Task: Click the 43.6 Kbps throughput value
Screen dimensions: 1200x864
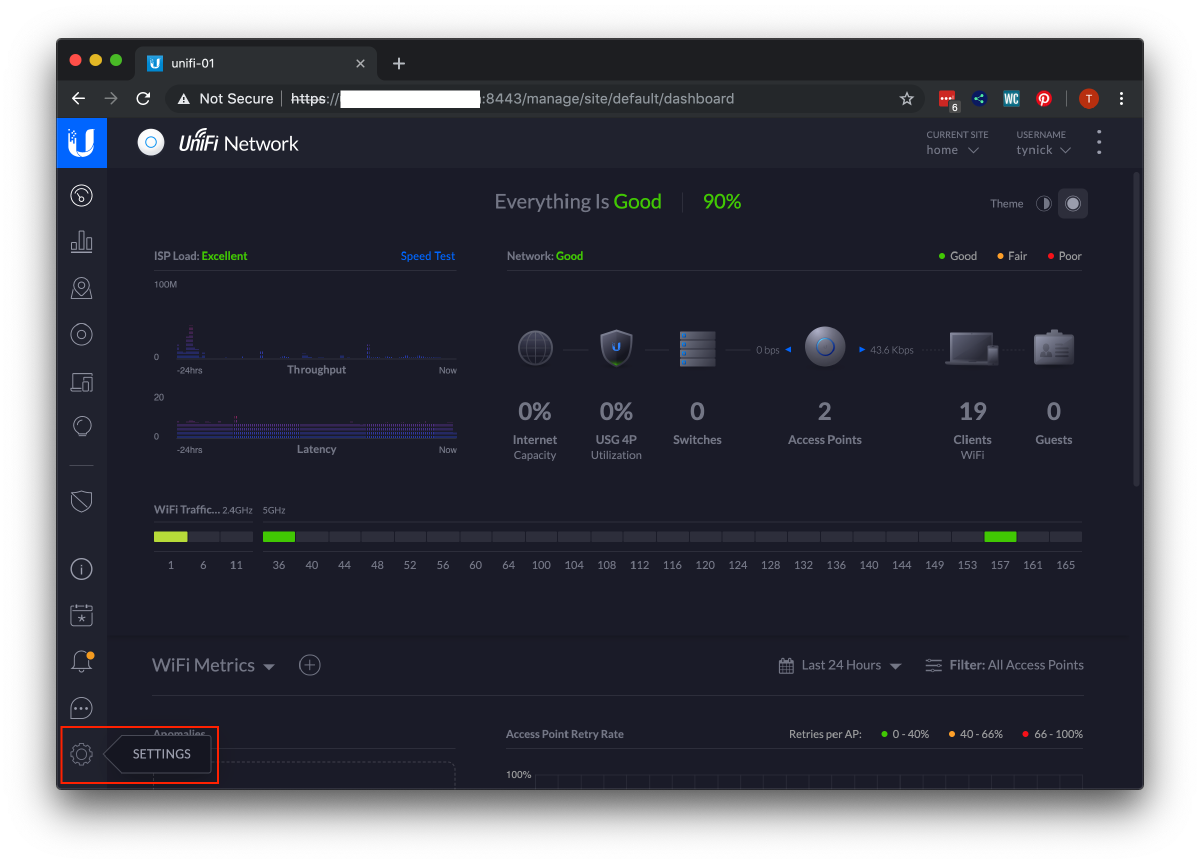Action: pyautogui.click(x=892, y=350)
